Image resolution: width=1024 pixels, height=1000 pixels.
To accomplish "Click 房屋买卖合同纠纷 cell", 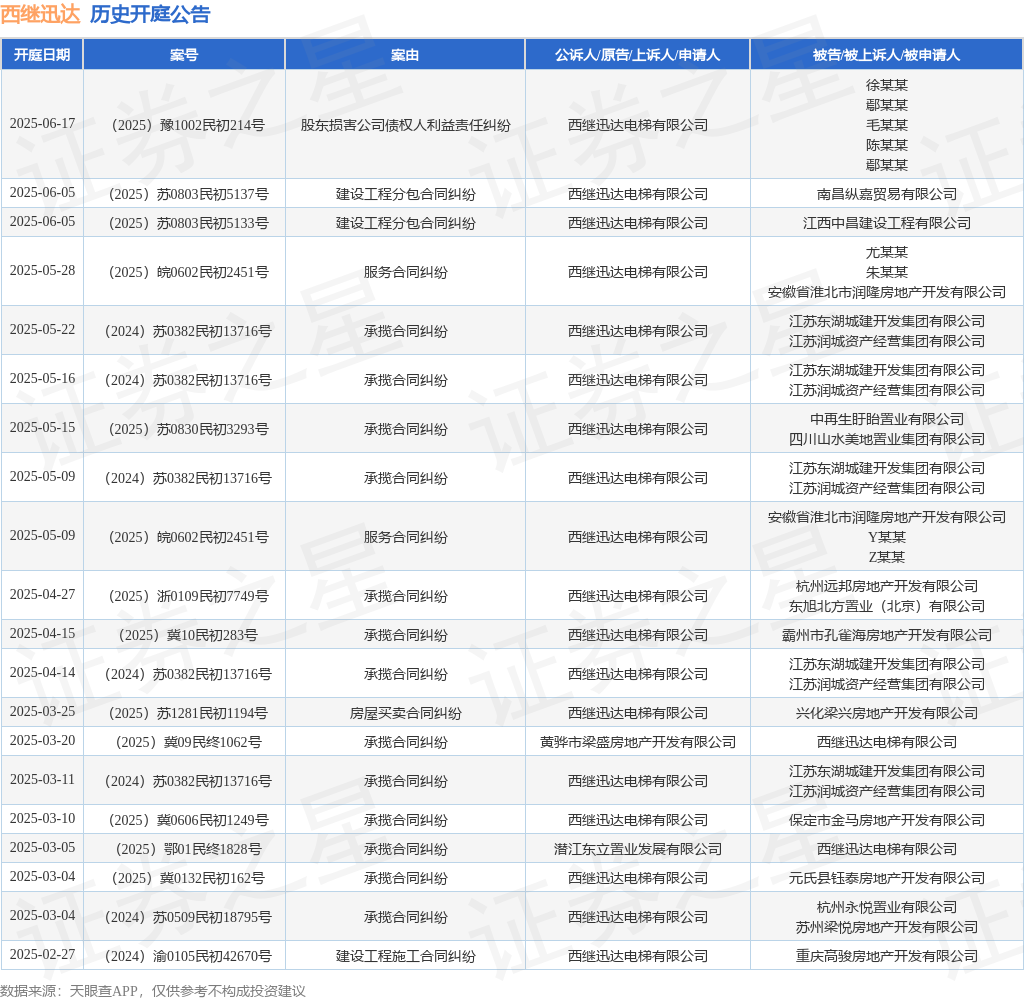I will point(405,713).
